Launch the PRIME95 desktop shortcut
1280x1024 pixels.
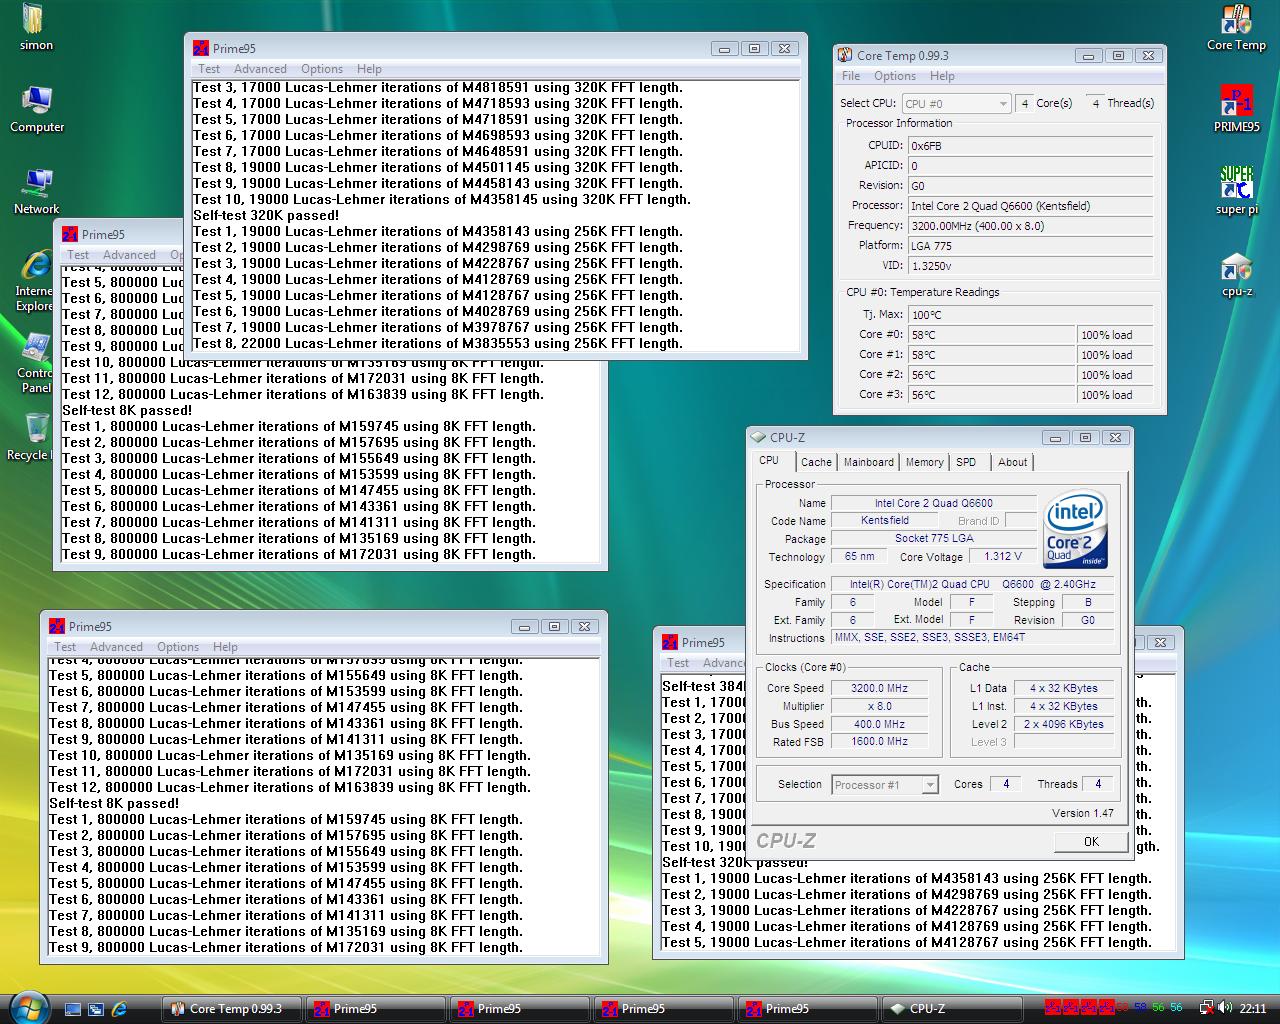coord(1236,109)
